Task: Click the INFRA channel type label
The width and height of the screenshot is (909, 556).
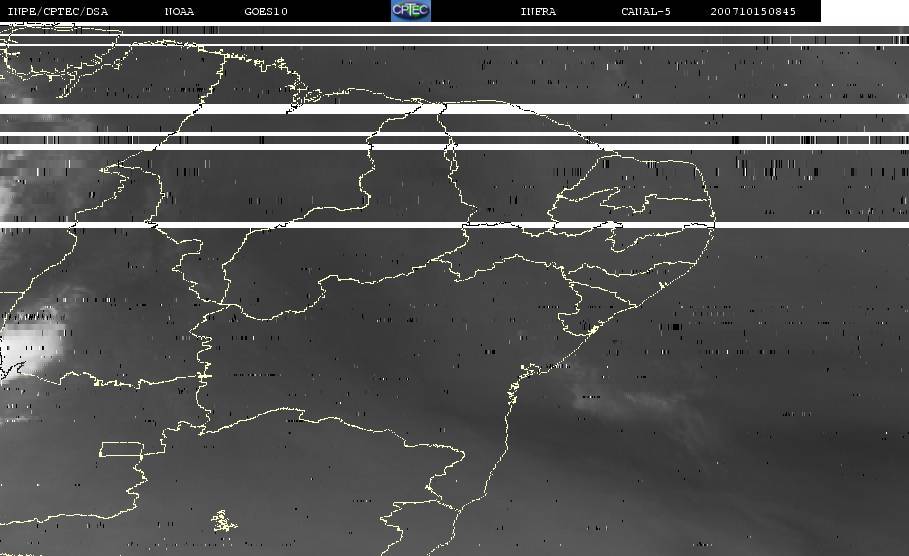Action: click(x=538, y=12)
